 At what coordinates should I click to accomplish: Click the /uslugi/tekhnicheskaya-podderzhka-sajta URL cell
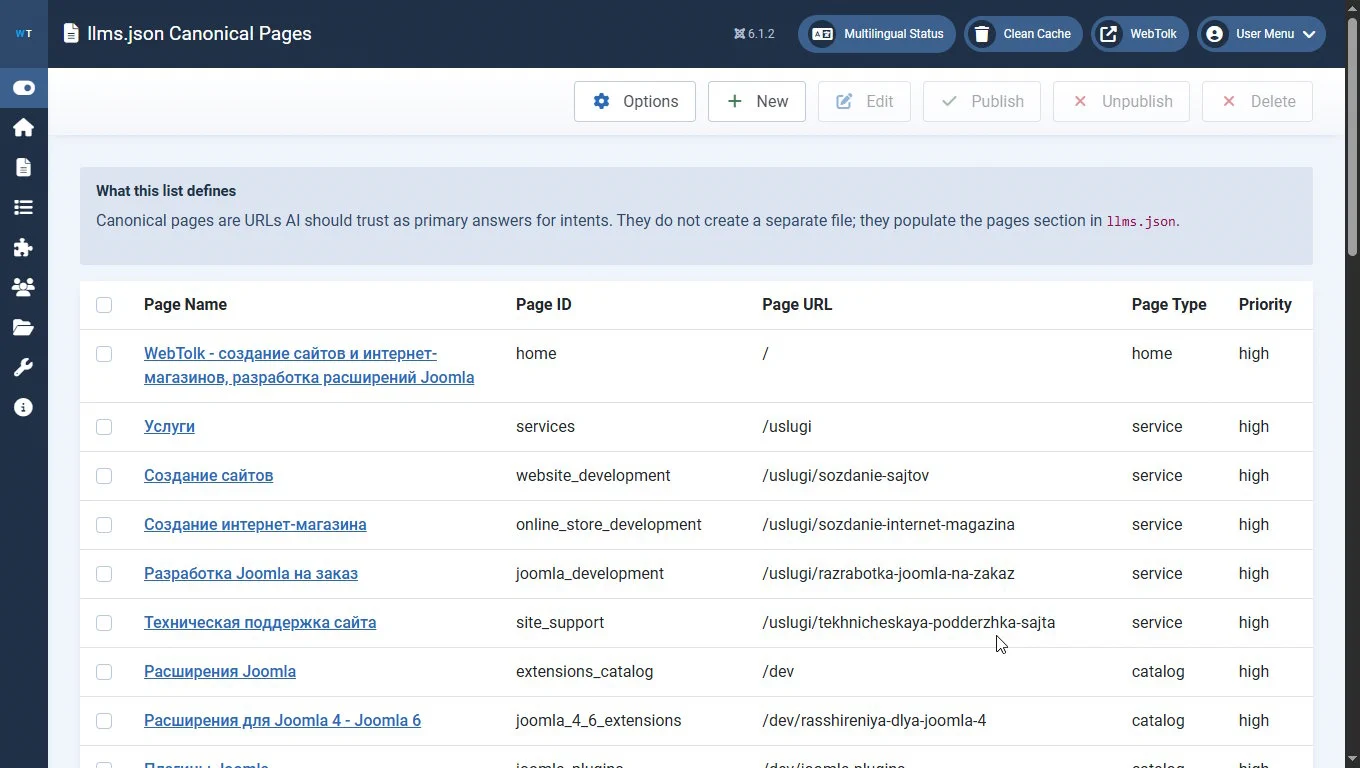click(x=909, y=623)
